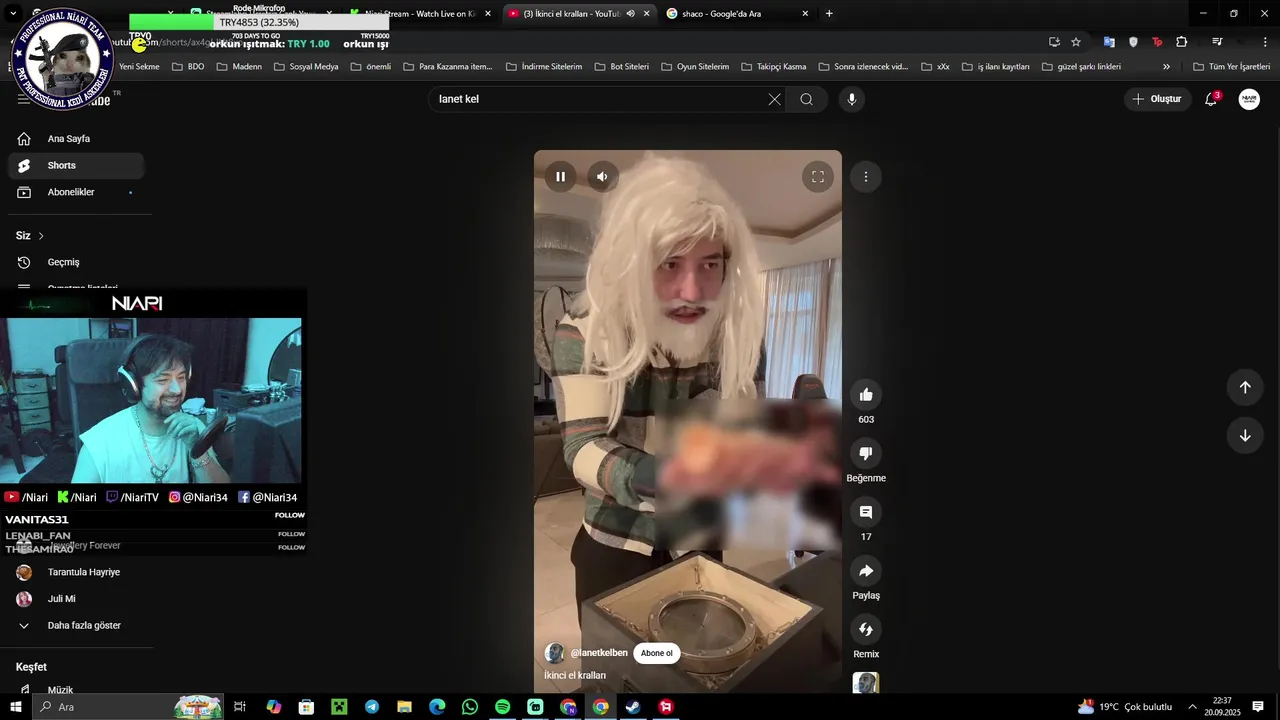Screen dimensions: 1280x720
Task: Open the shield extension icon
Action: coord(1133,42)
